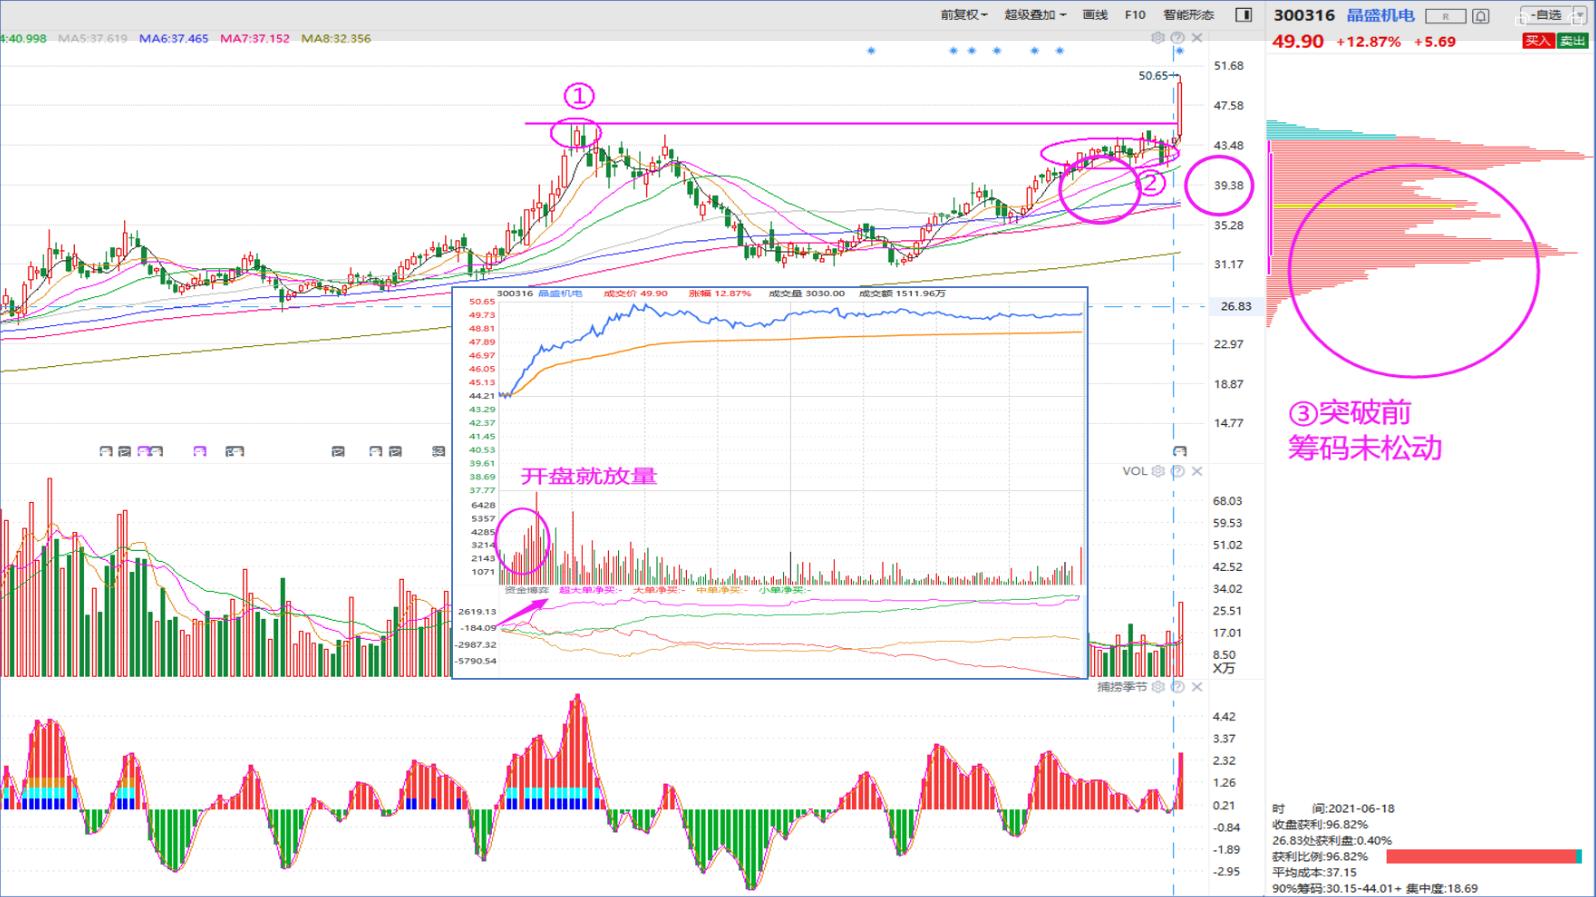
Task: Click the 捕捞季节 indicator name
Action: (1122, 687)
